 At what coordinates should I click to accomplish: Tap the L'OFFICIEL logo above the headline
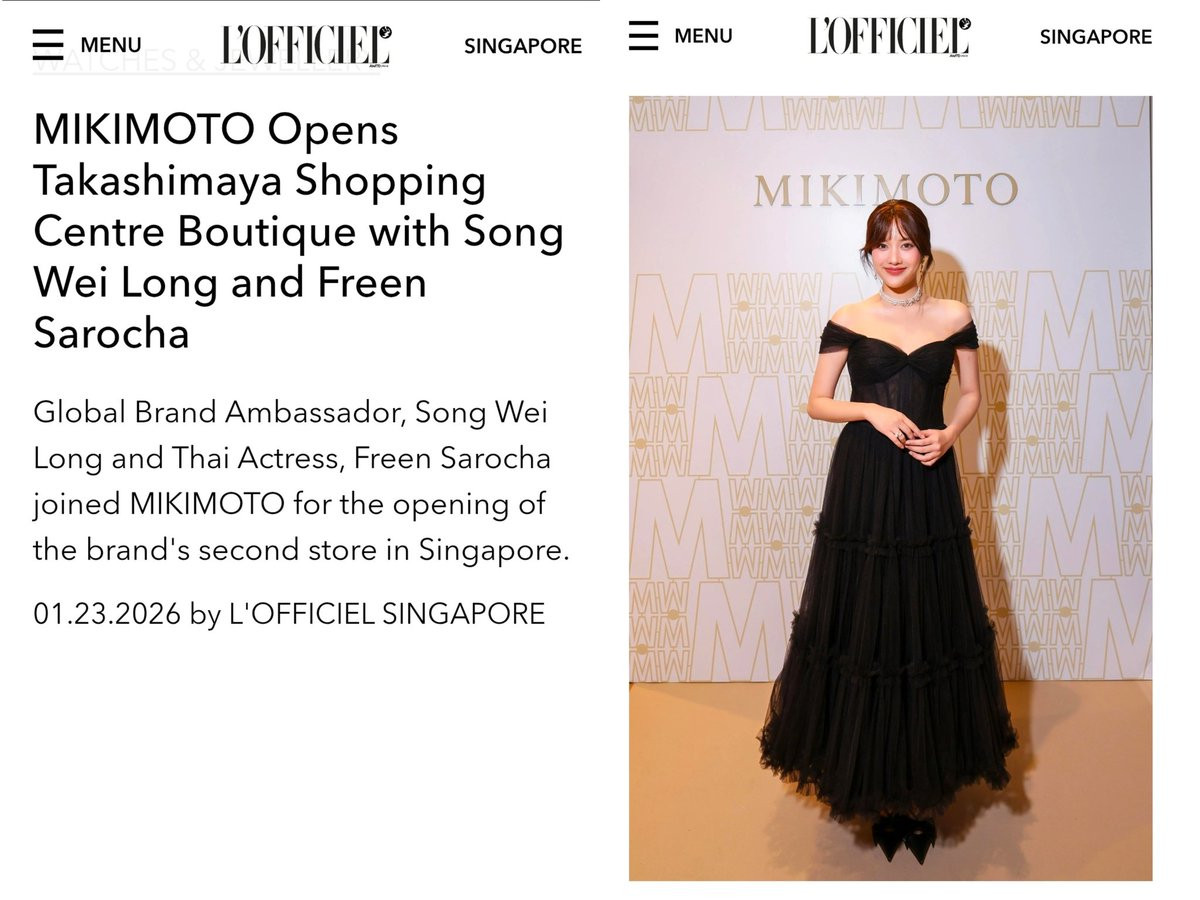(x=306, y=45)
